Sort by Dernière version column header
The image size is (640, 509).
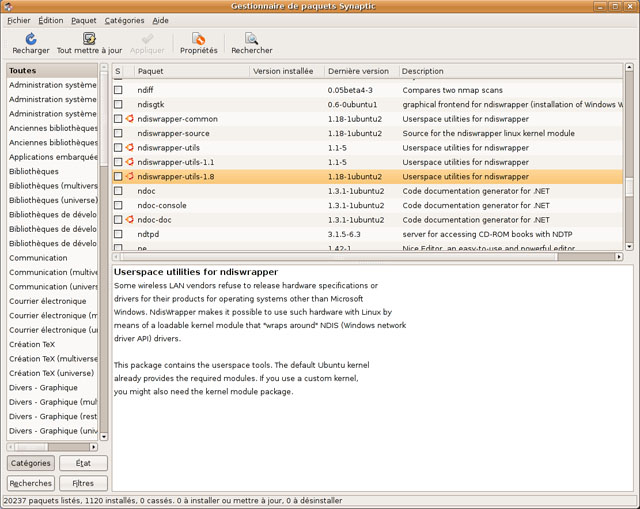[x=360, y=71]
